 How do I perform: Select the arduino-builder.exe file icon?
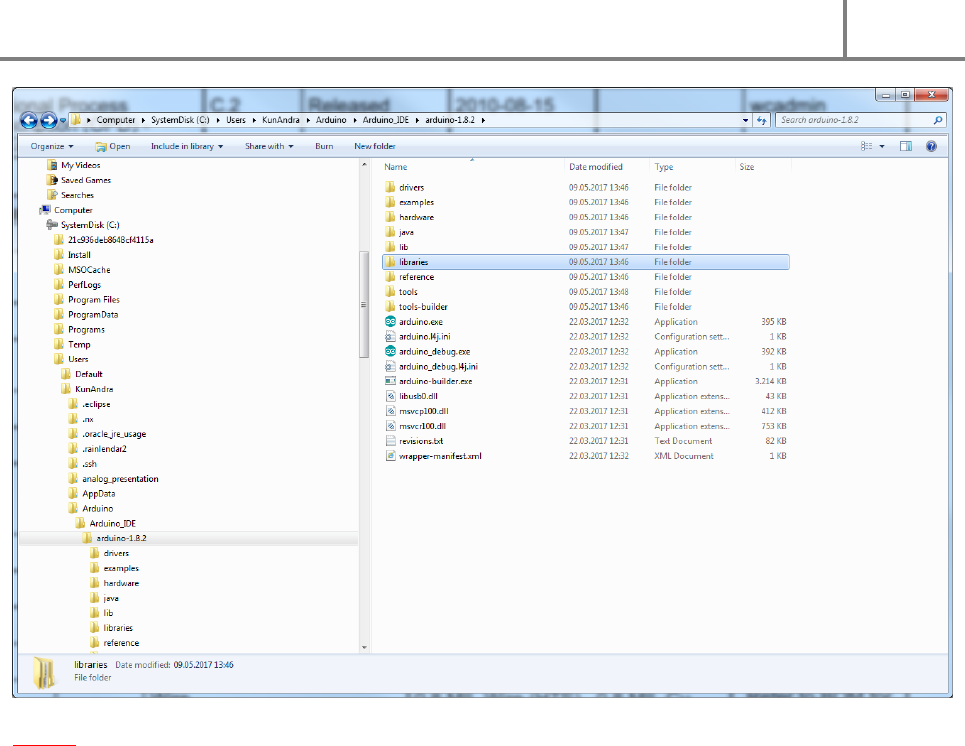tap(390, 381)
